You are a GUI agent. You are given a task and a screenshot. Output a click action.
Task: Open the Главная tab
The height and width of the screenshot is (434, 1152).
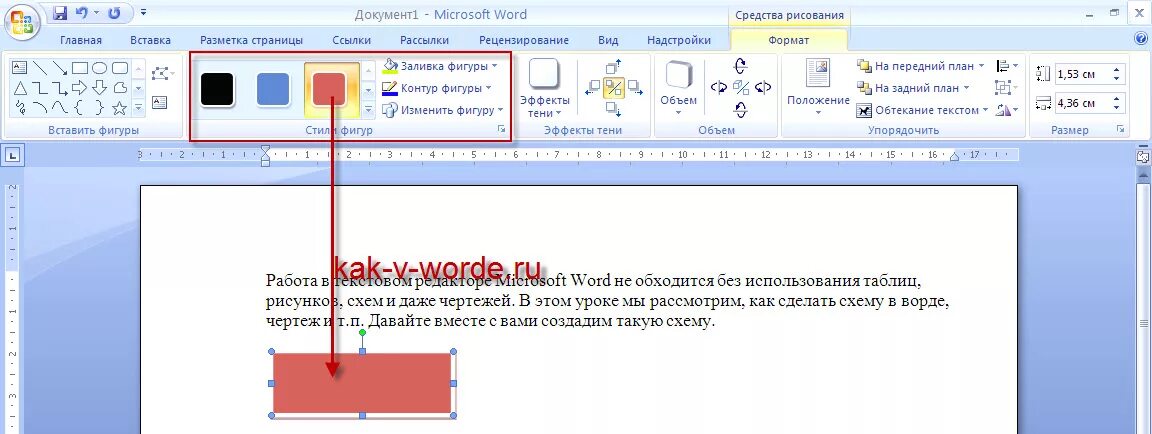[x=81, y=40]
